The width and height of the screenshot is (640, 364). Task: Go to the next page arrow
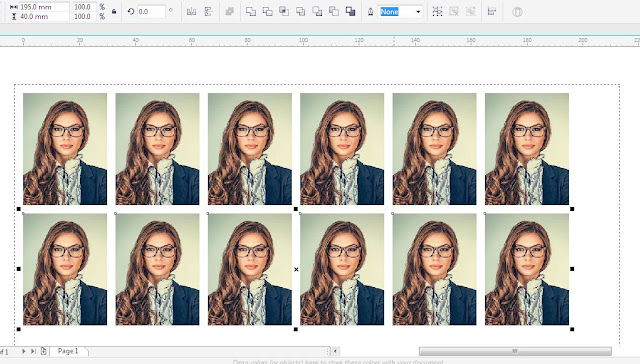coord(23,351)
